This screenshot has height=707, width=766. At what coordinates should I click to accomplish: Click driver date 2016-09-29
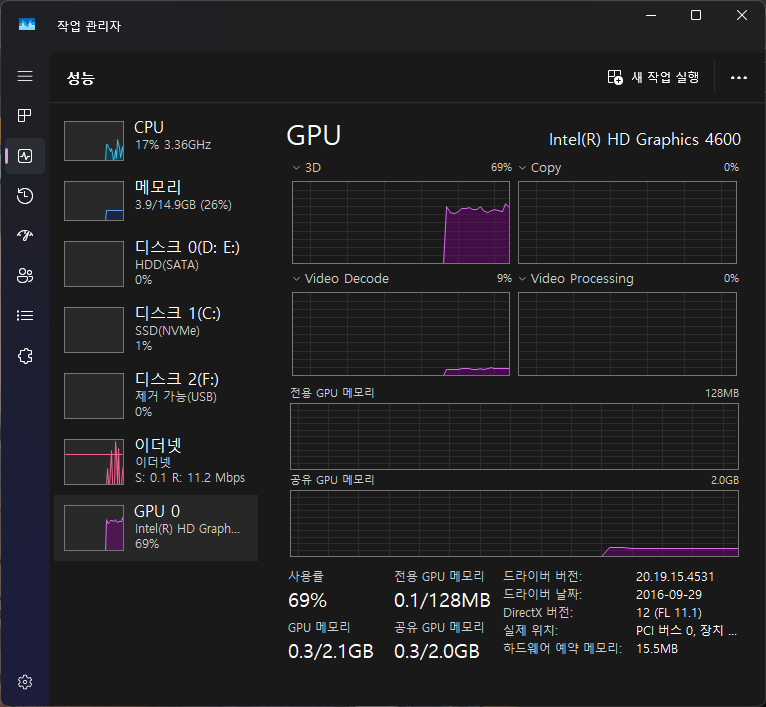669,595
